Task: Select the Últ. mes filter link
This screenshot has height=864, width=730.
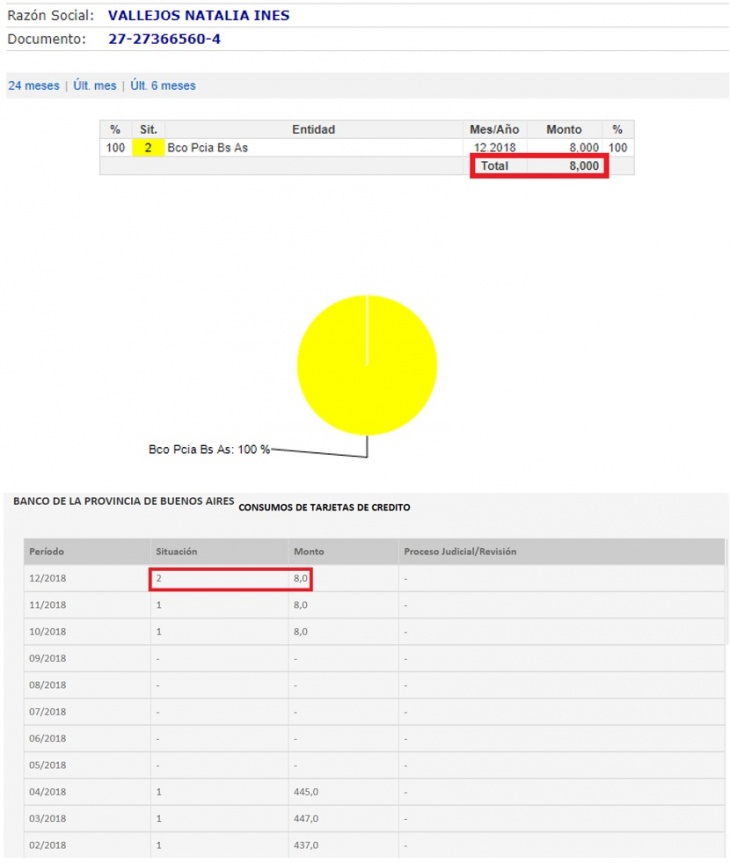Action: 95,86
